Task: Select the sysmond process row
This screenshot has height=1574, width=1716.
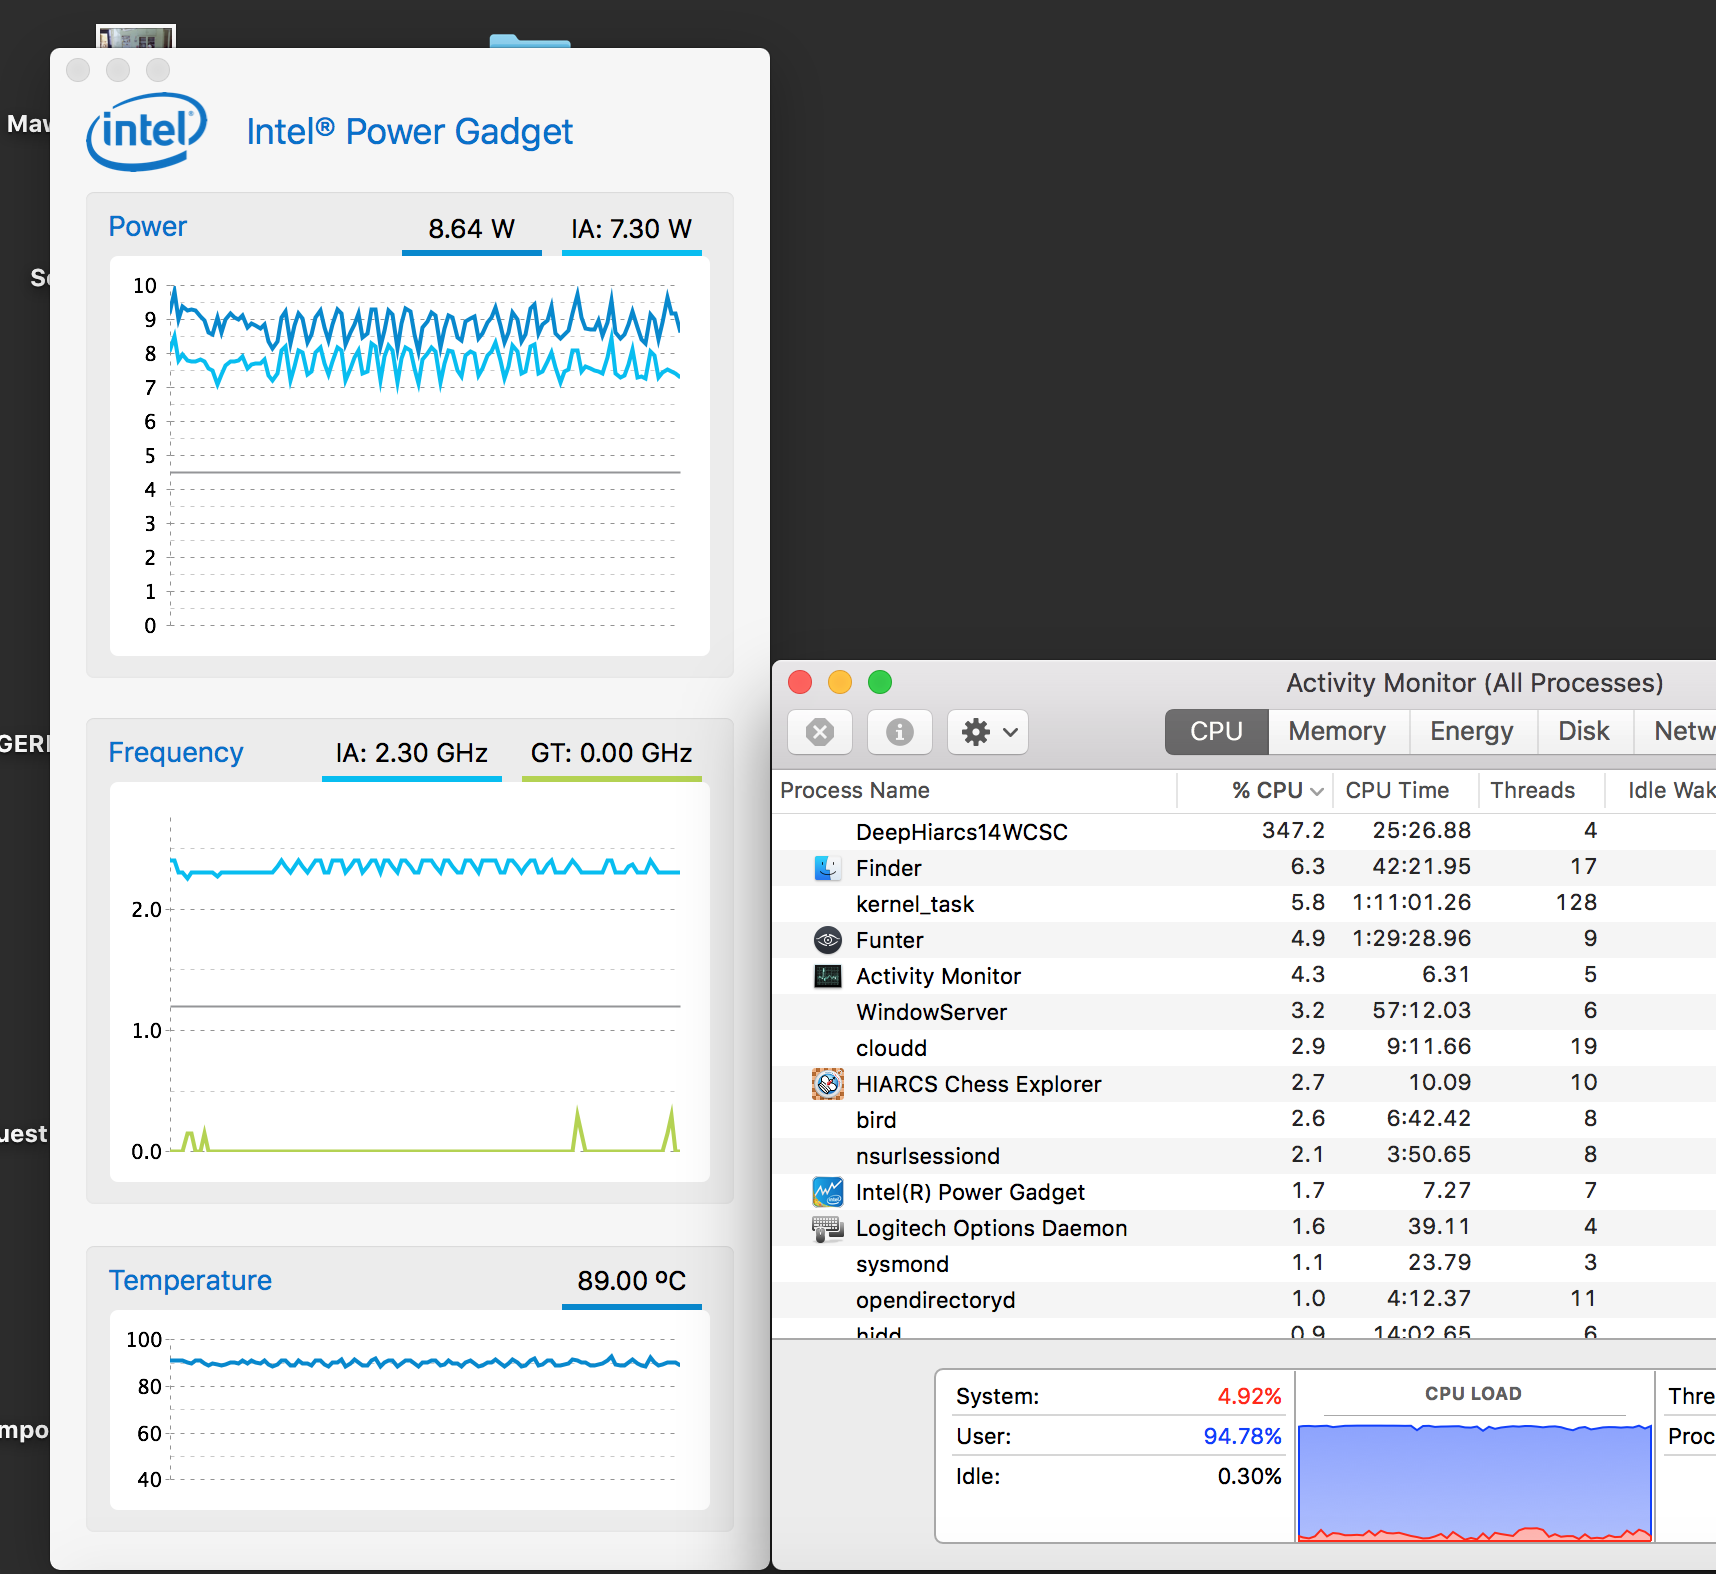Action: click(1244, 1263)
